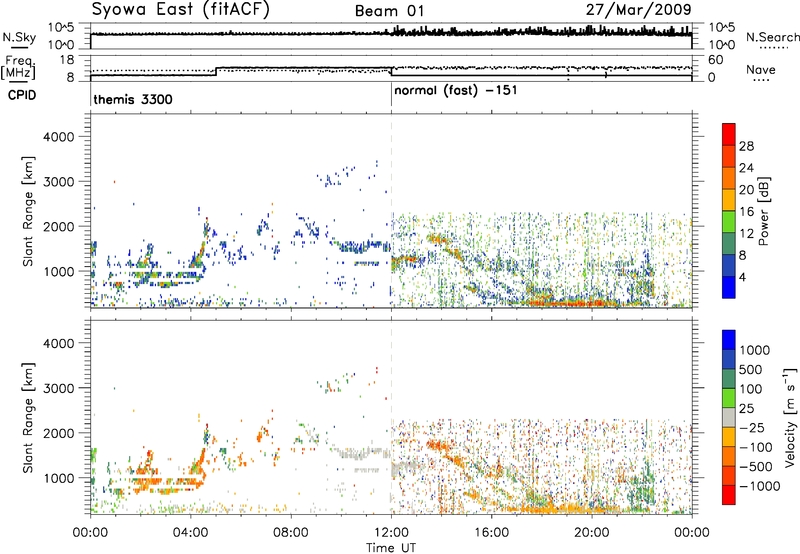The width and height of the screenshot is (800, 554).
Task: Select the 'N.Search' legend label
Action: [x=772, y=37]
